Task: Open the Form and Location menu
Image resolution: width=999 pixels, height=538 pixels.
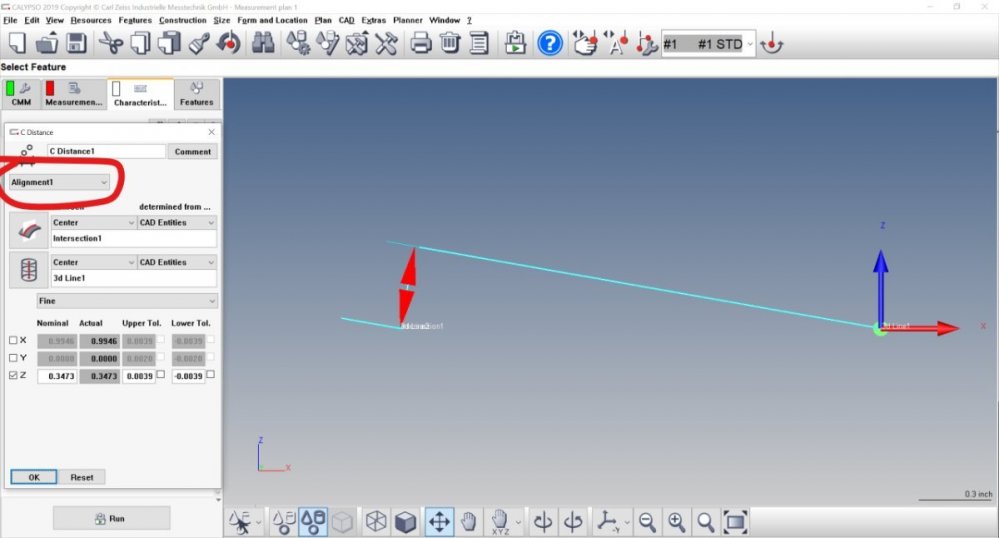Action: [272, 20]
